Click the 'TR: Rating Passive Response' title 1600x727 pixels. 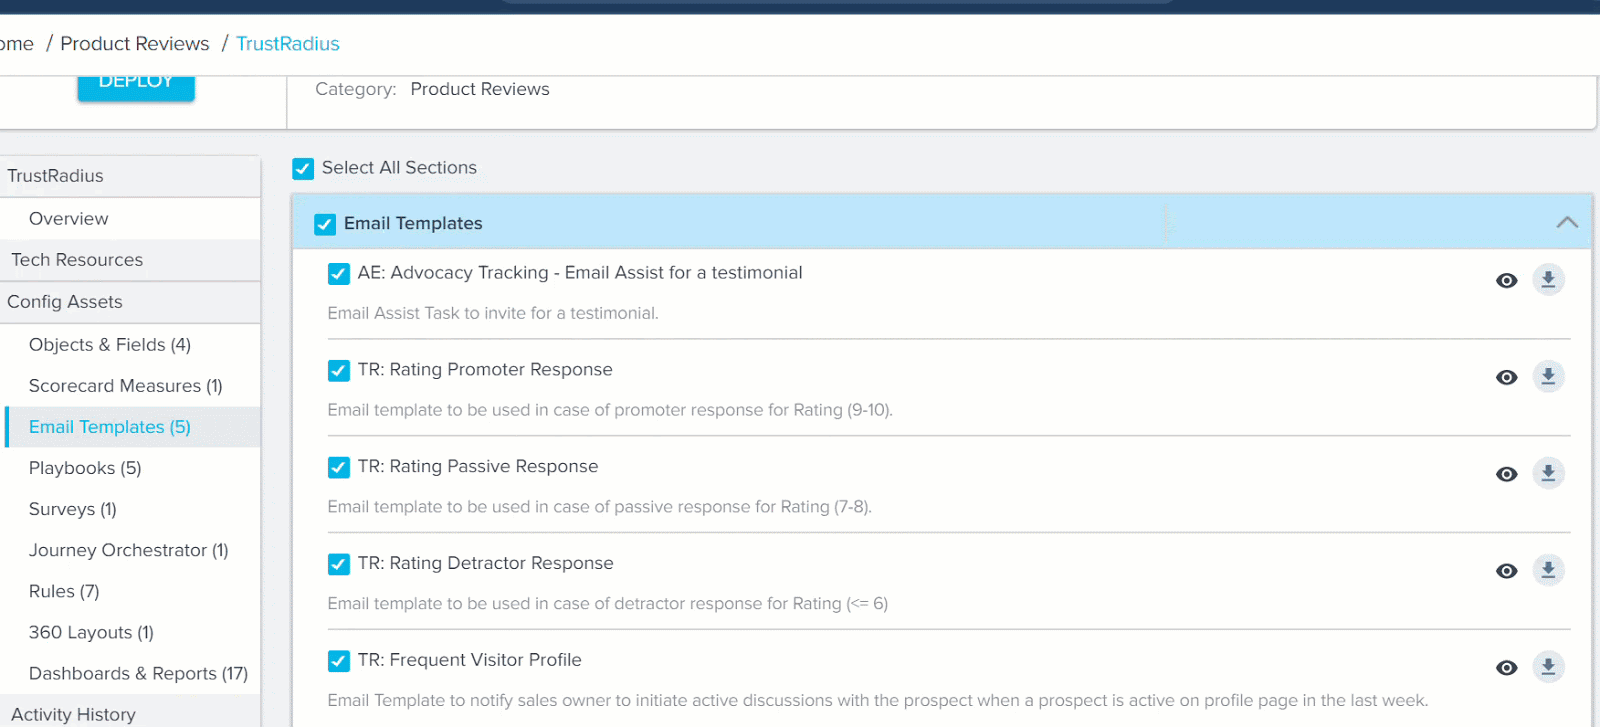click(478, 467)
